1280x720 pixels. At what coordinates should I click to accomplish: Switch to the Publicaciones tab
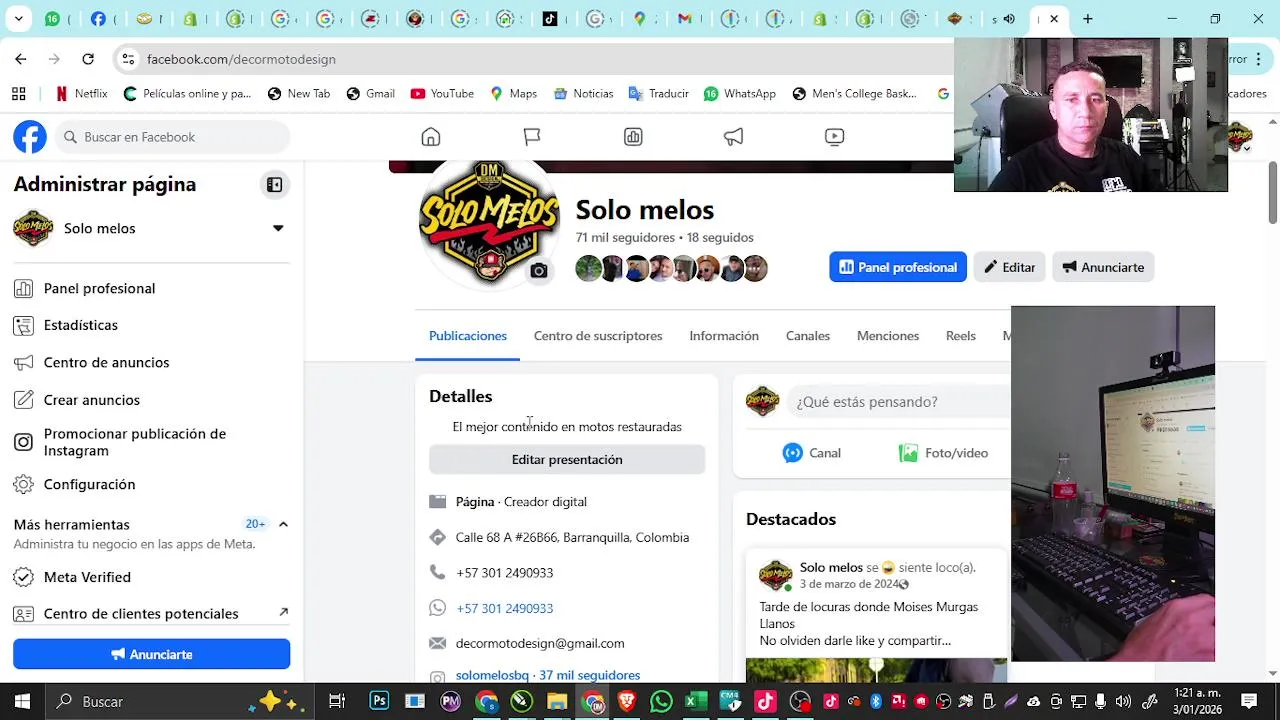click(468, 336)
